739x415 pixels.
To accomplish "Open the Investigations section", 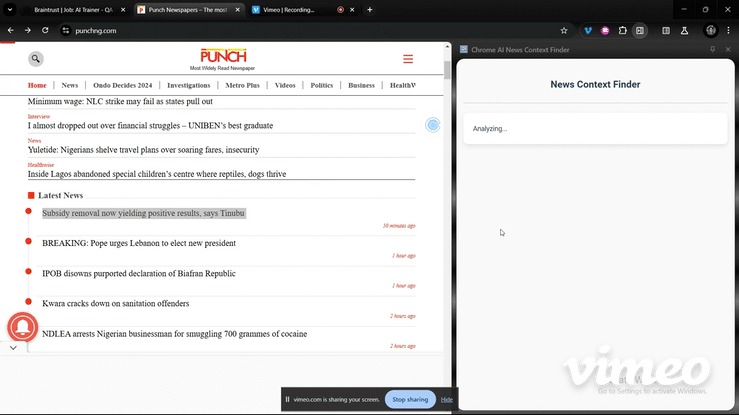I will [189, 85].
